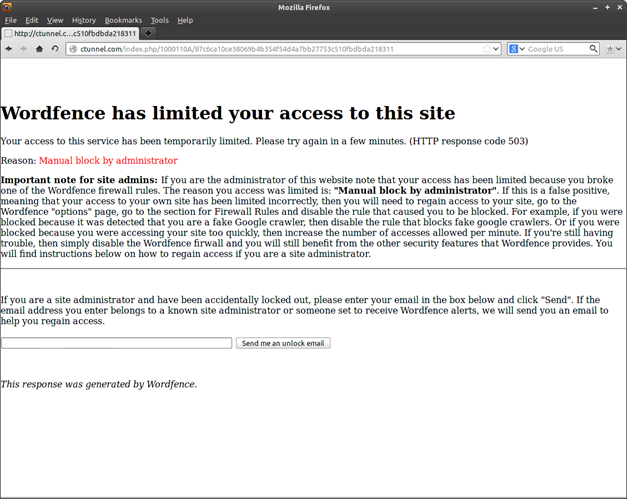
Task: Open the Tools menu
Action: (x=160, y=20)
